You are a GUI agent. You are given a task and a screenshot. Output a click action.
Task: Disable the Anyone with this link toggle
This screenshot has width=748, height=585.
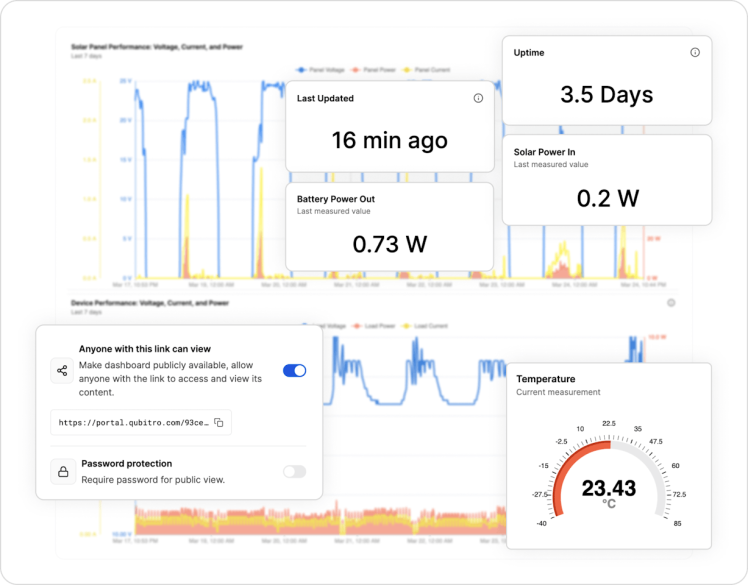pyautogui.click(x=294, y=371)
